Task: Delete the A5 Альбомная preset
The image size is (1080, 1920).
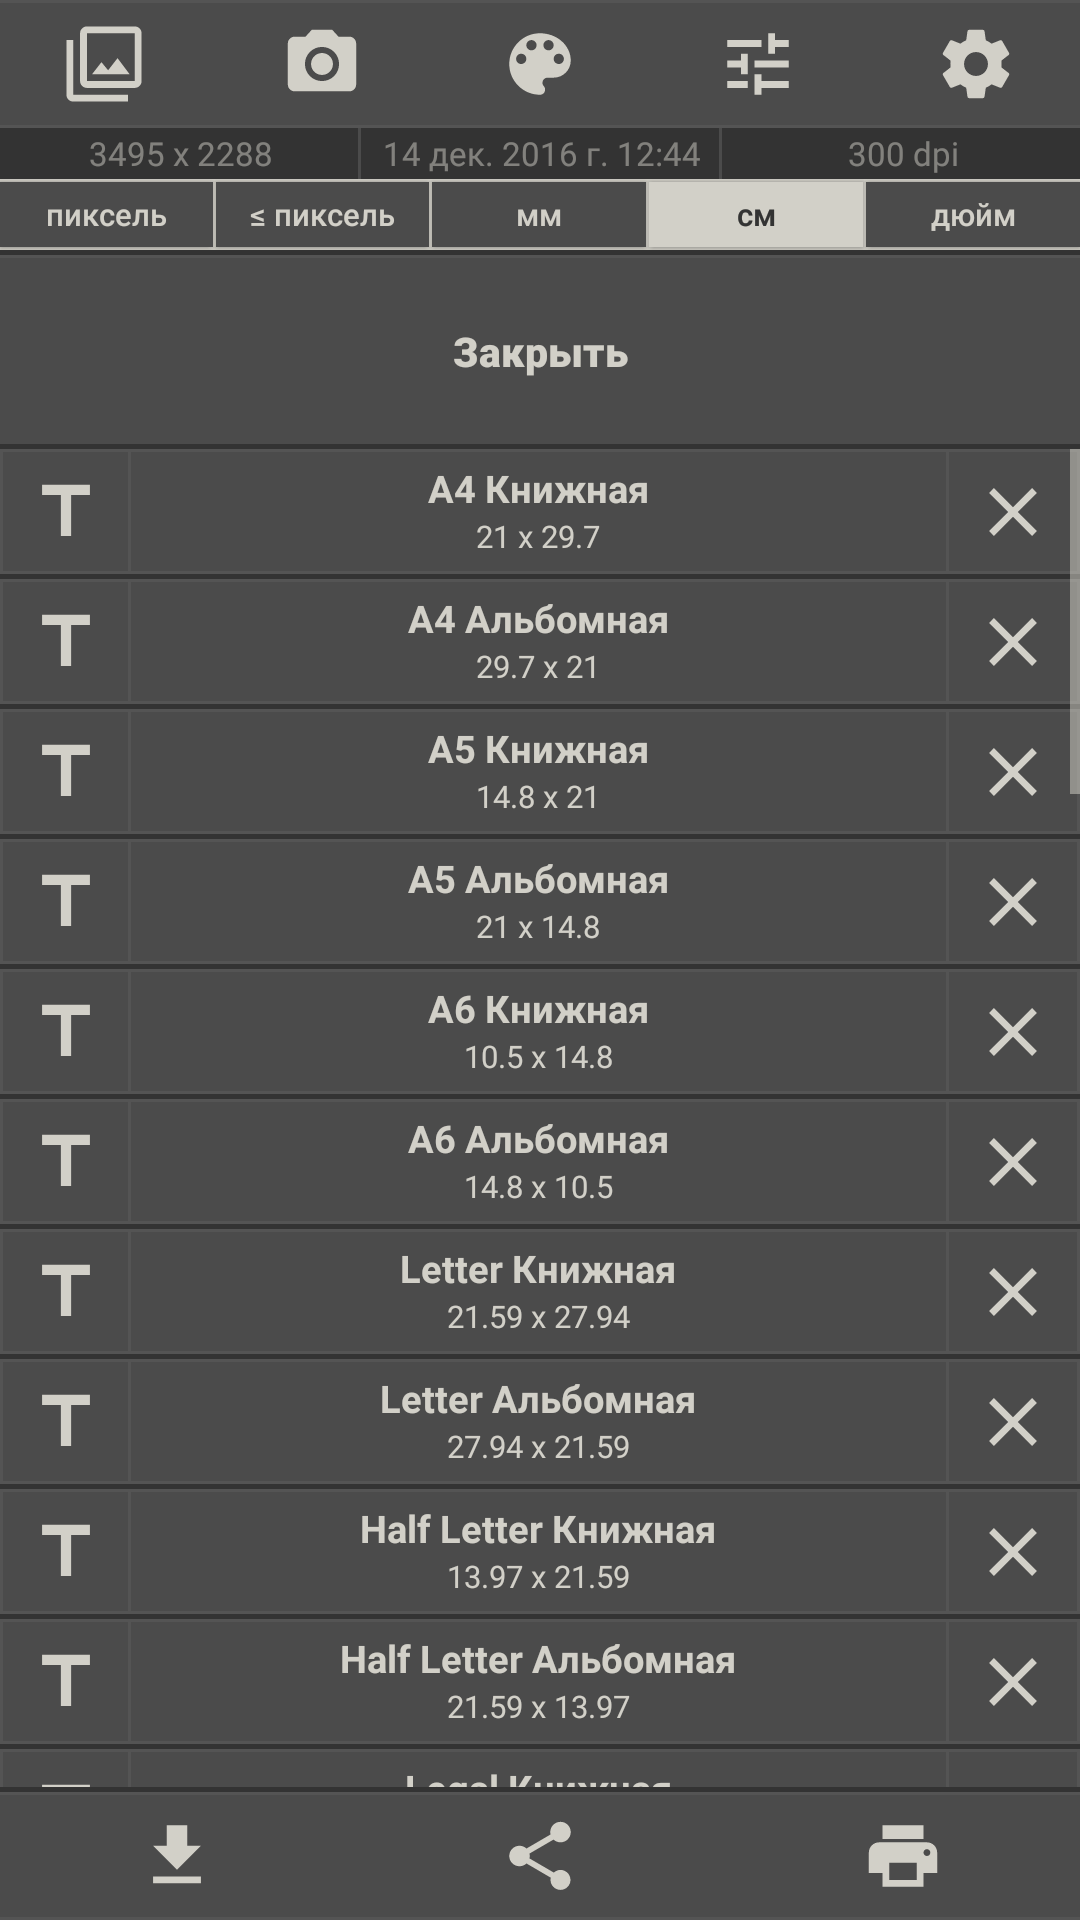Action: point(1012,902)
